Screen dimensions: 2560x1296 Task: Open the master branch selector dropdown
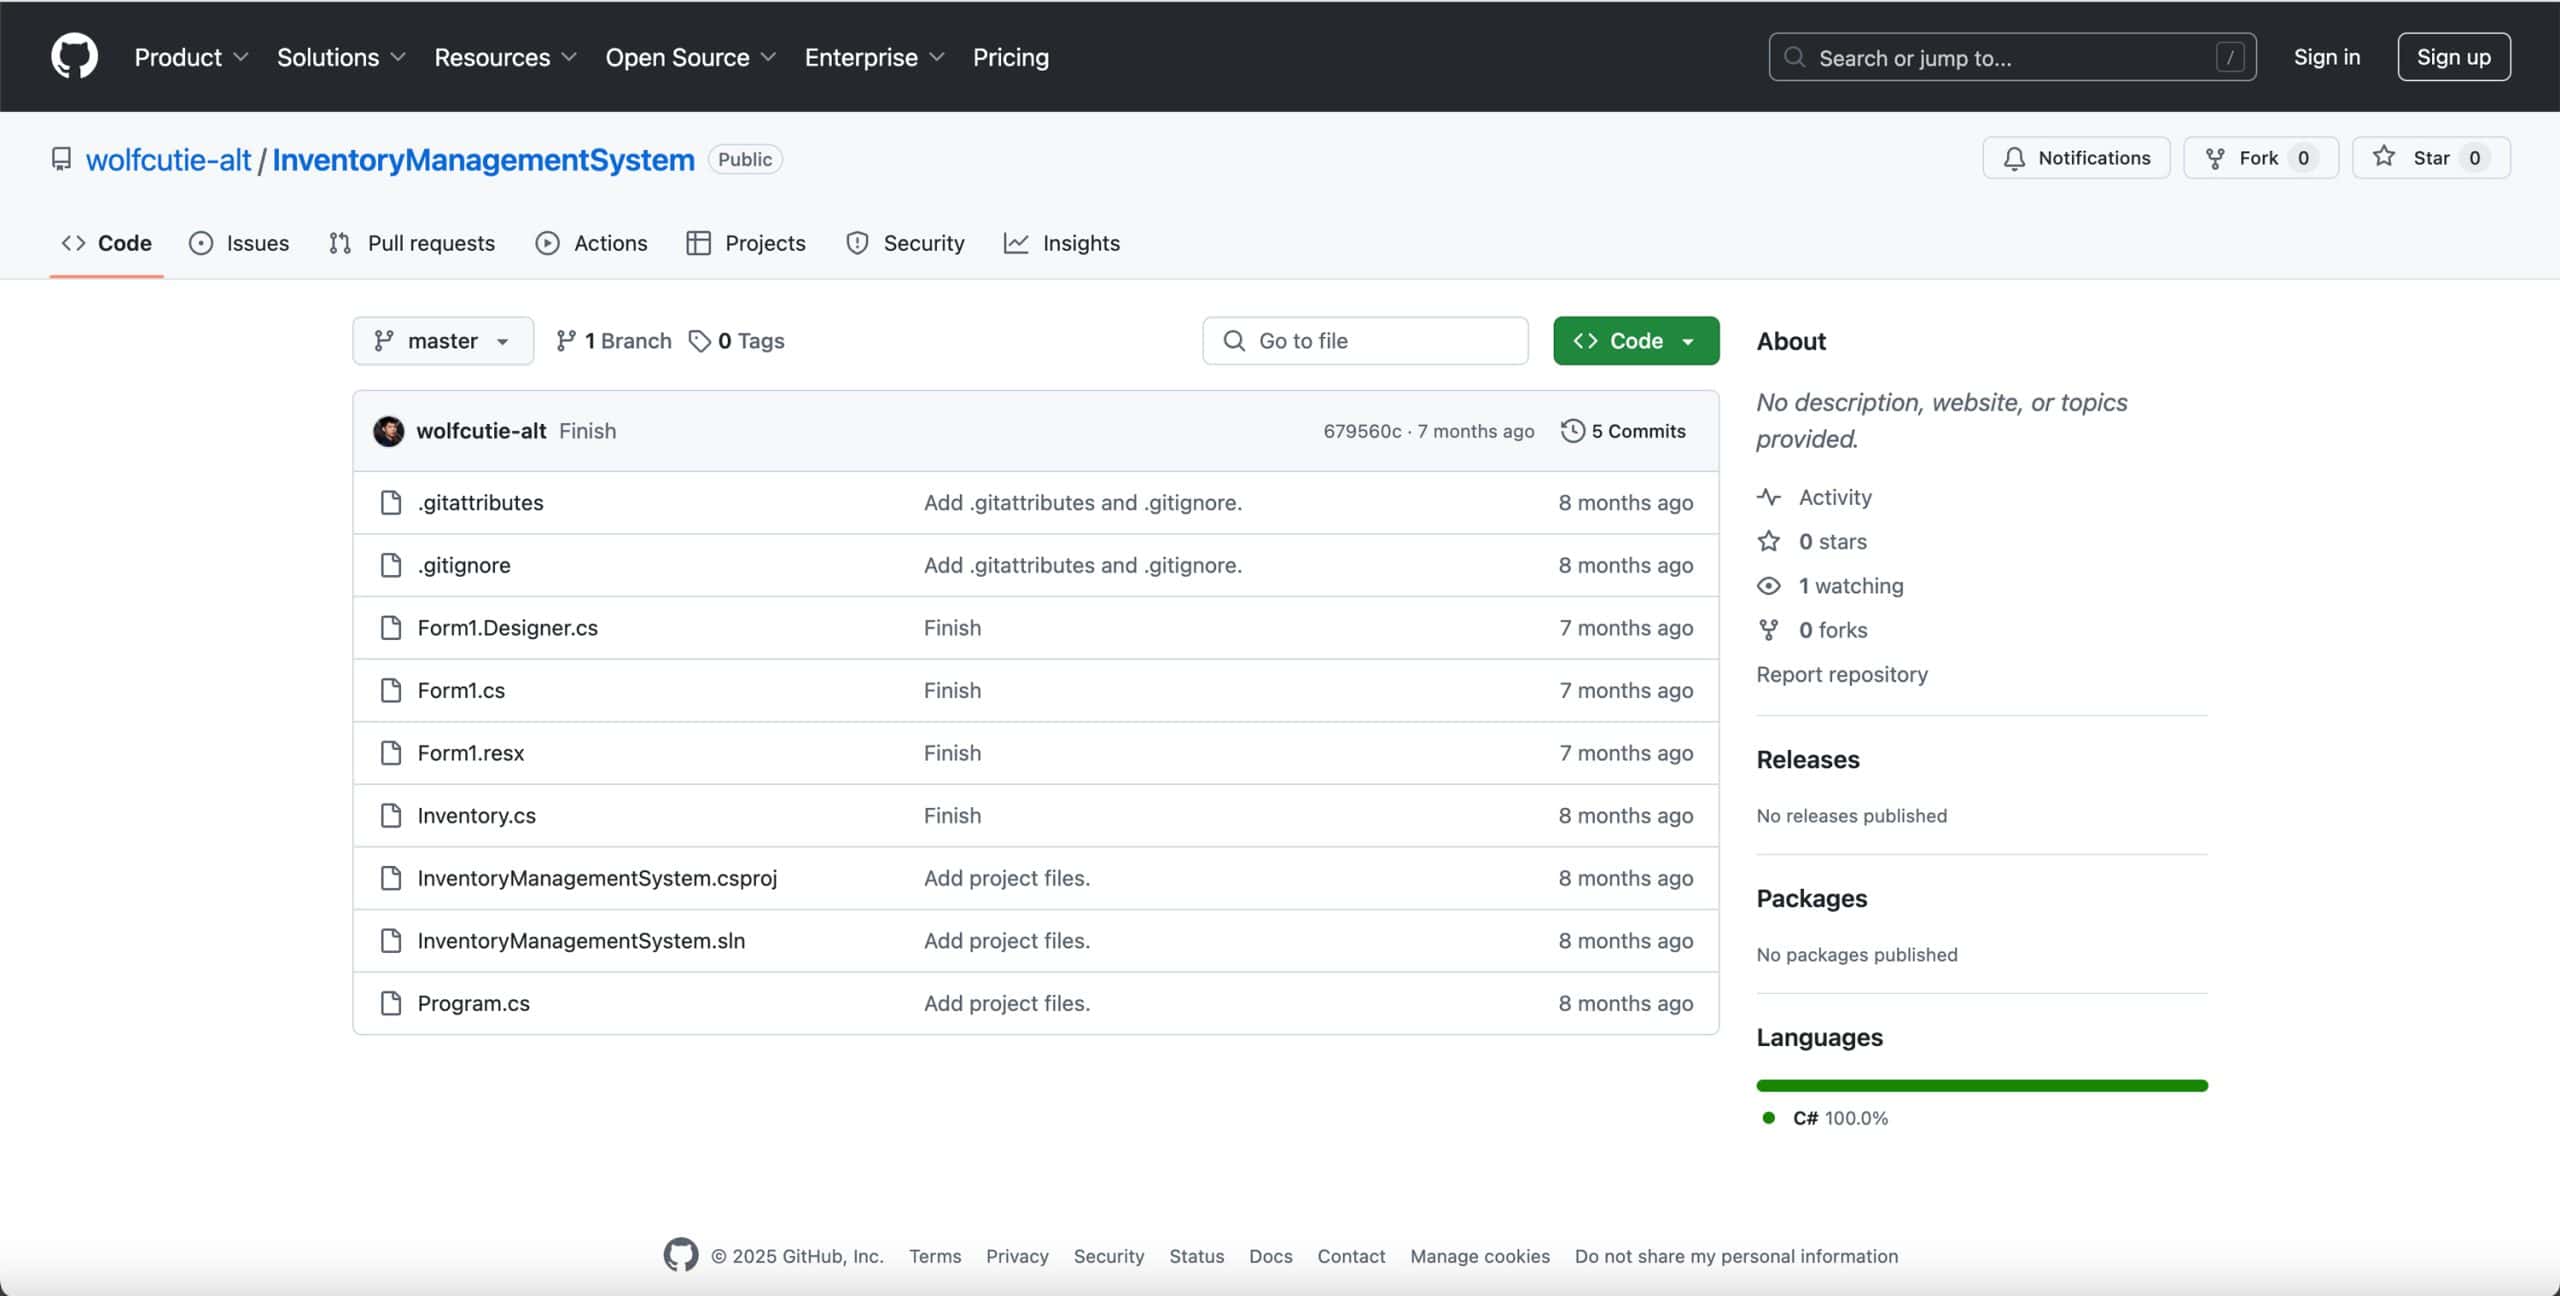coord(443,341)
